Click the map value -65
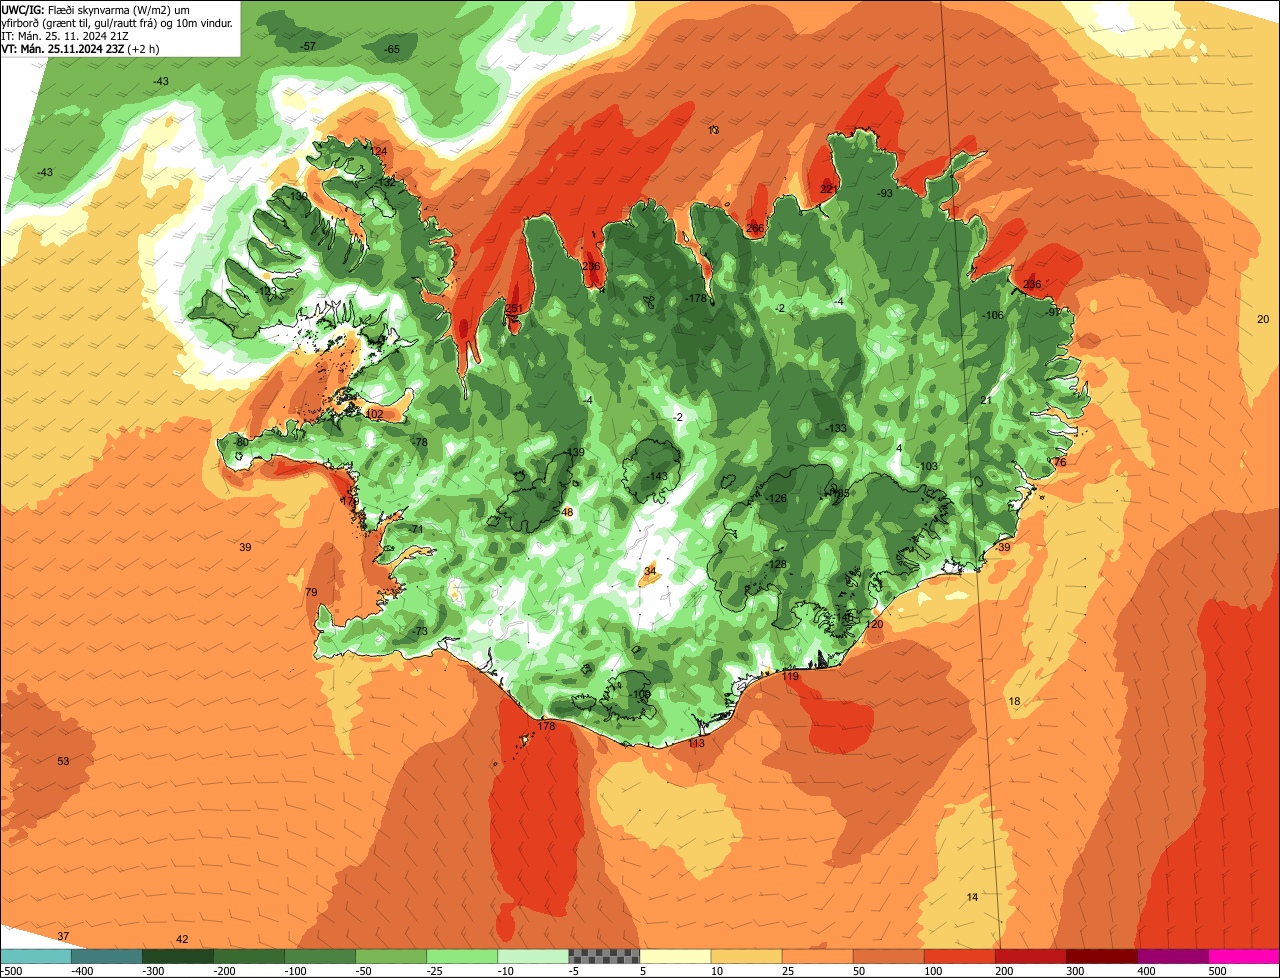This screenshot has height=978, width=1280. coord(392,50)
